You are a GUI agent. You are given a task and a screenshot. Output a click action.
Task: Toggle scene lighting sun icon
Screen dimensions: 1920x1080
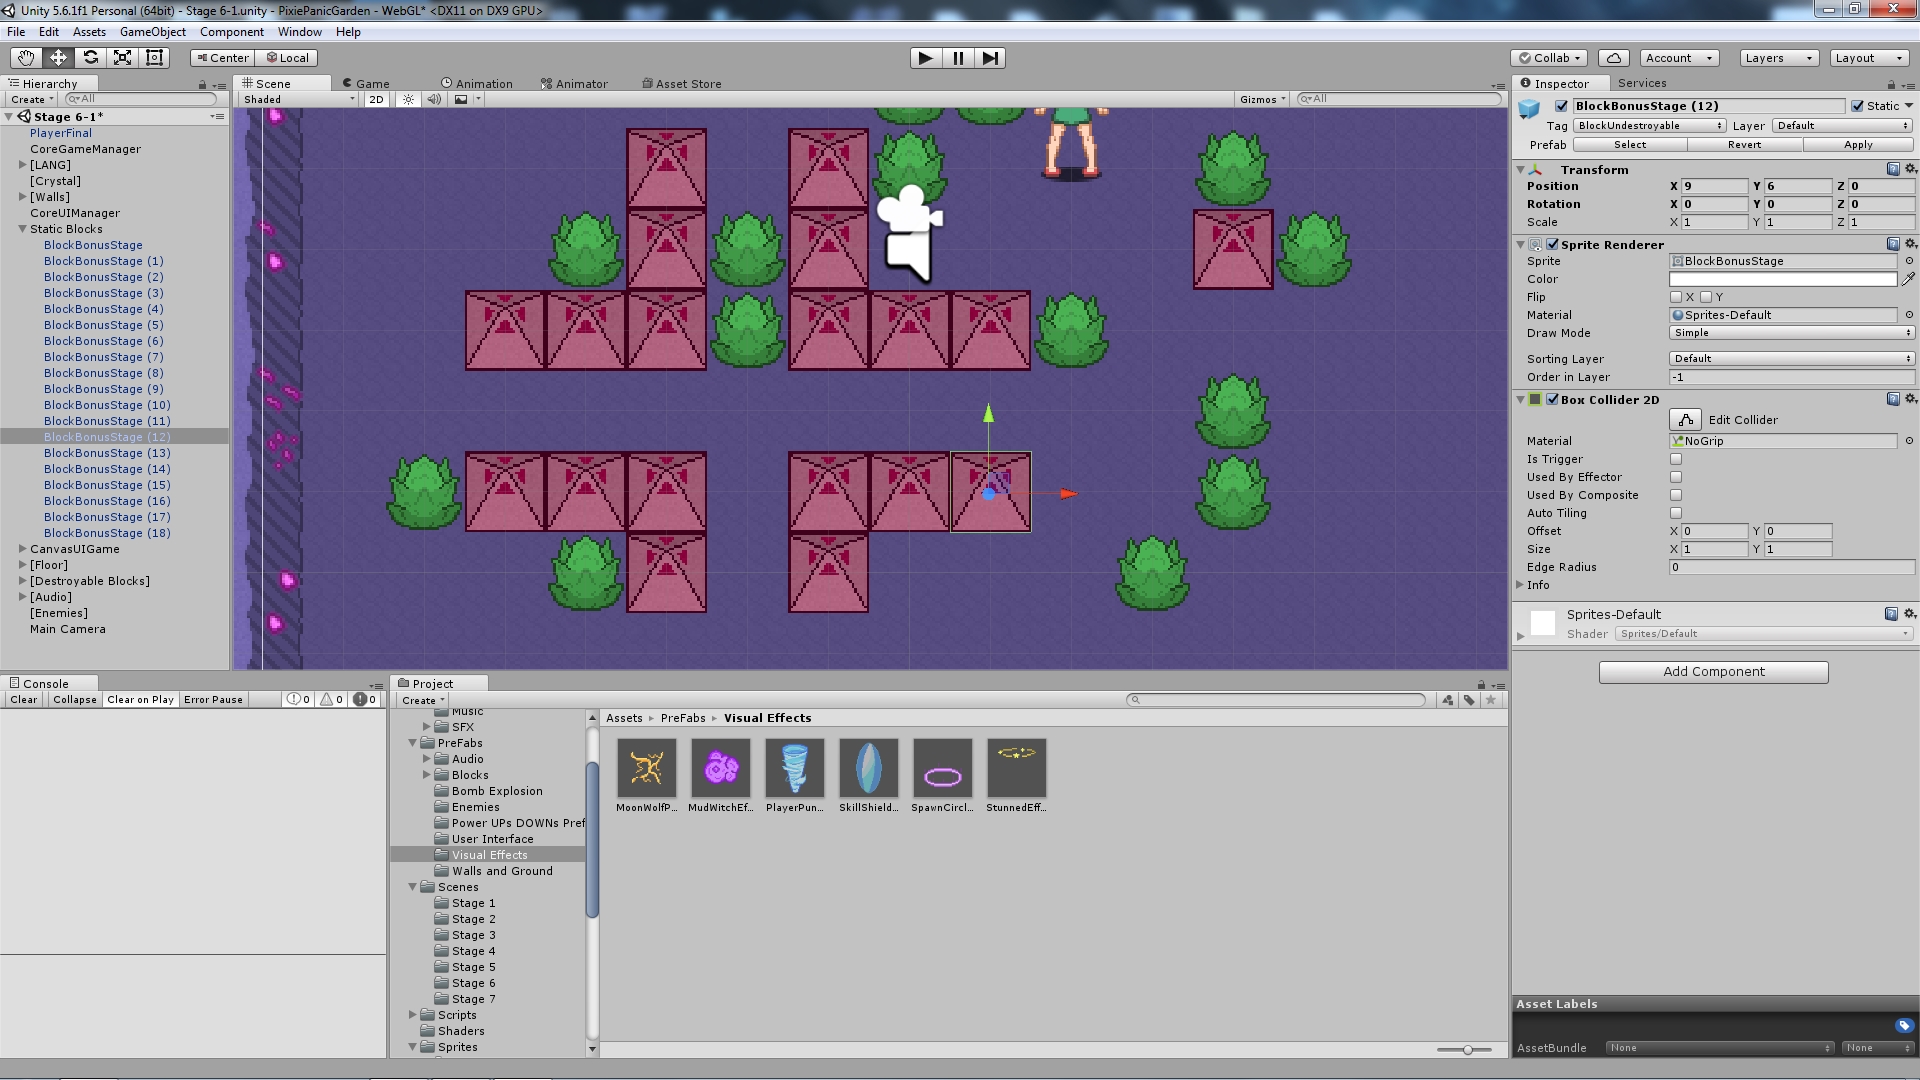coord(408,99)
